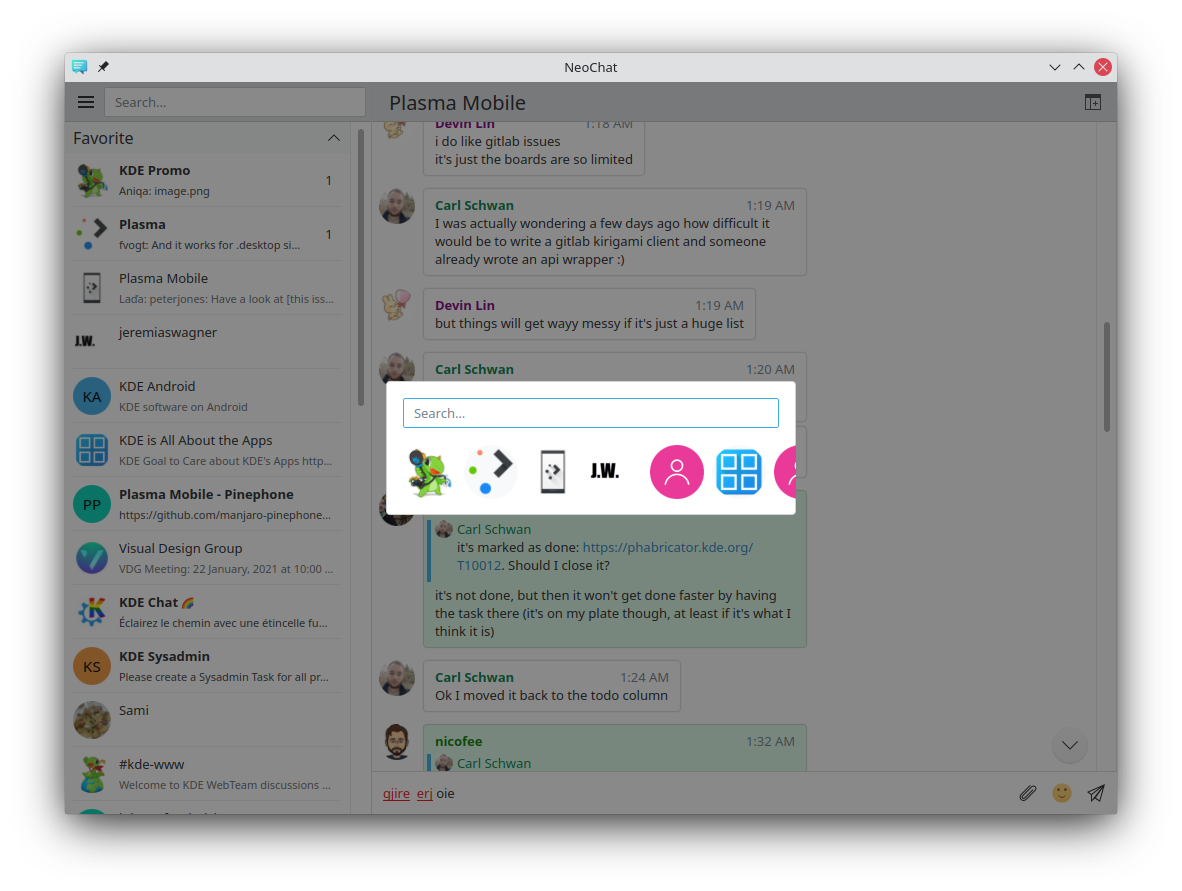Send message with paper plane icon
The height and width of the screenshot is (891, 1182).
[1096, 793]
